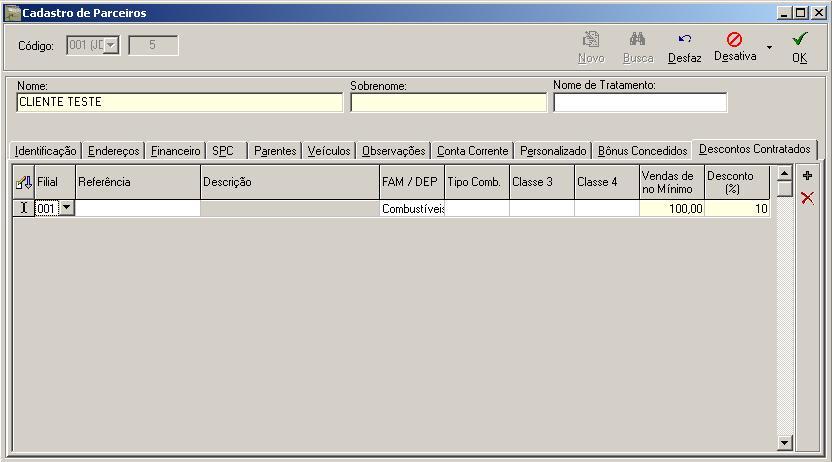Viewport: 832px width, 462px height.
Task: Click the Descrição column header
Action: [x=290, y=182]
